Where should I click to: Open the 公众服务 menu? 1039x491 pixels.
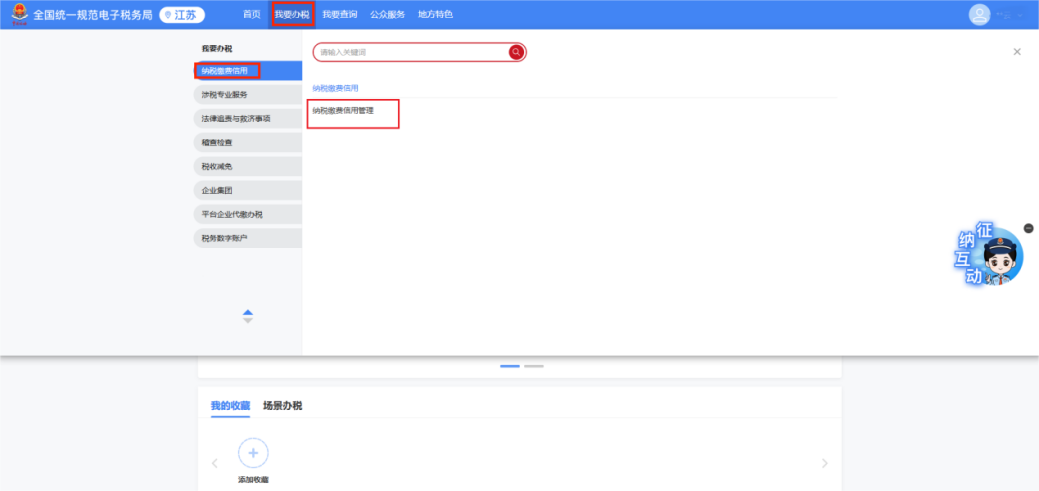[387, 15]
